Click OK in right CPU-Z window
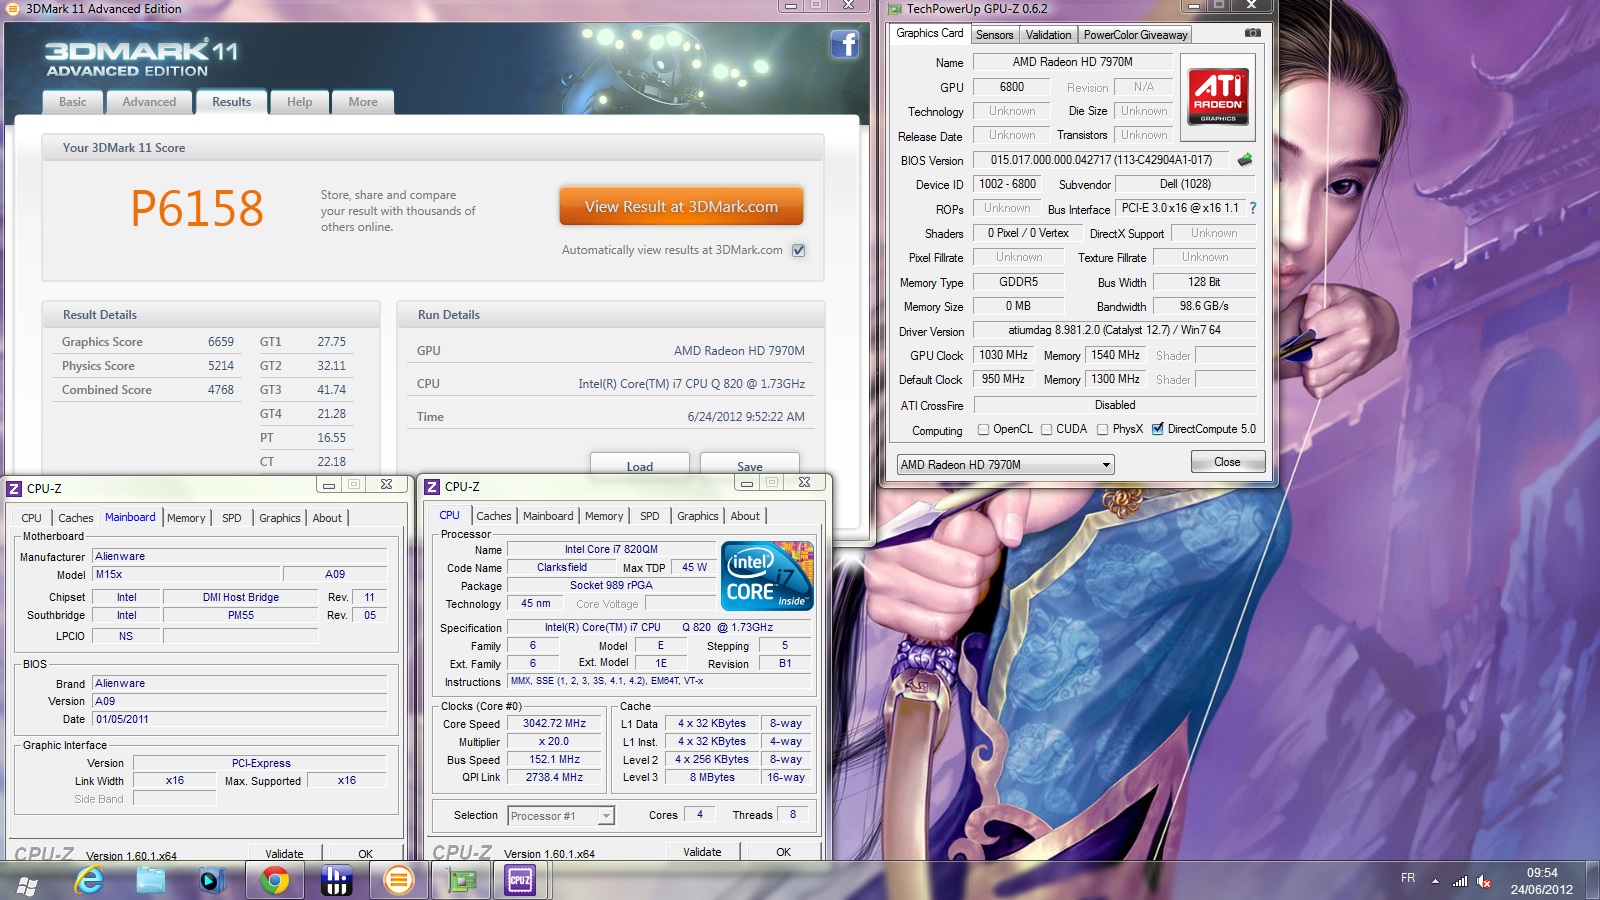Image resolution: width=1600 pixels, height=900 pixels. pos(783,852)
